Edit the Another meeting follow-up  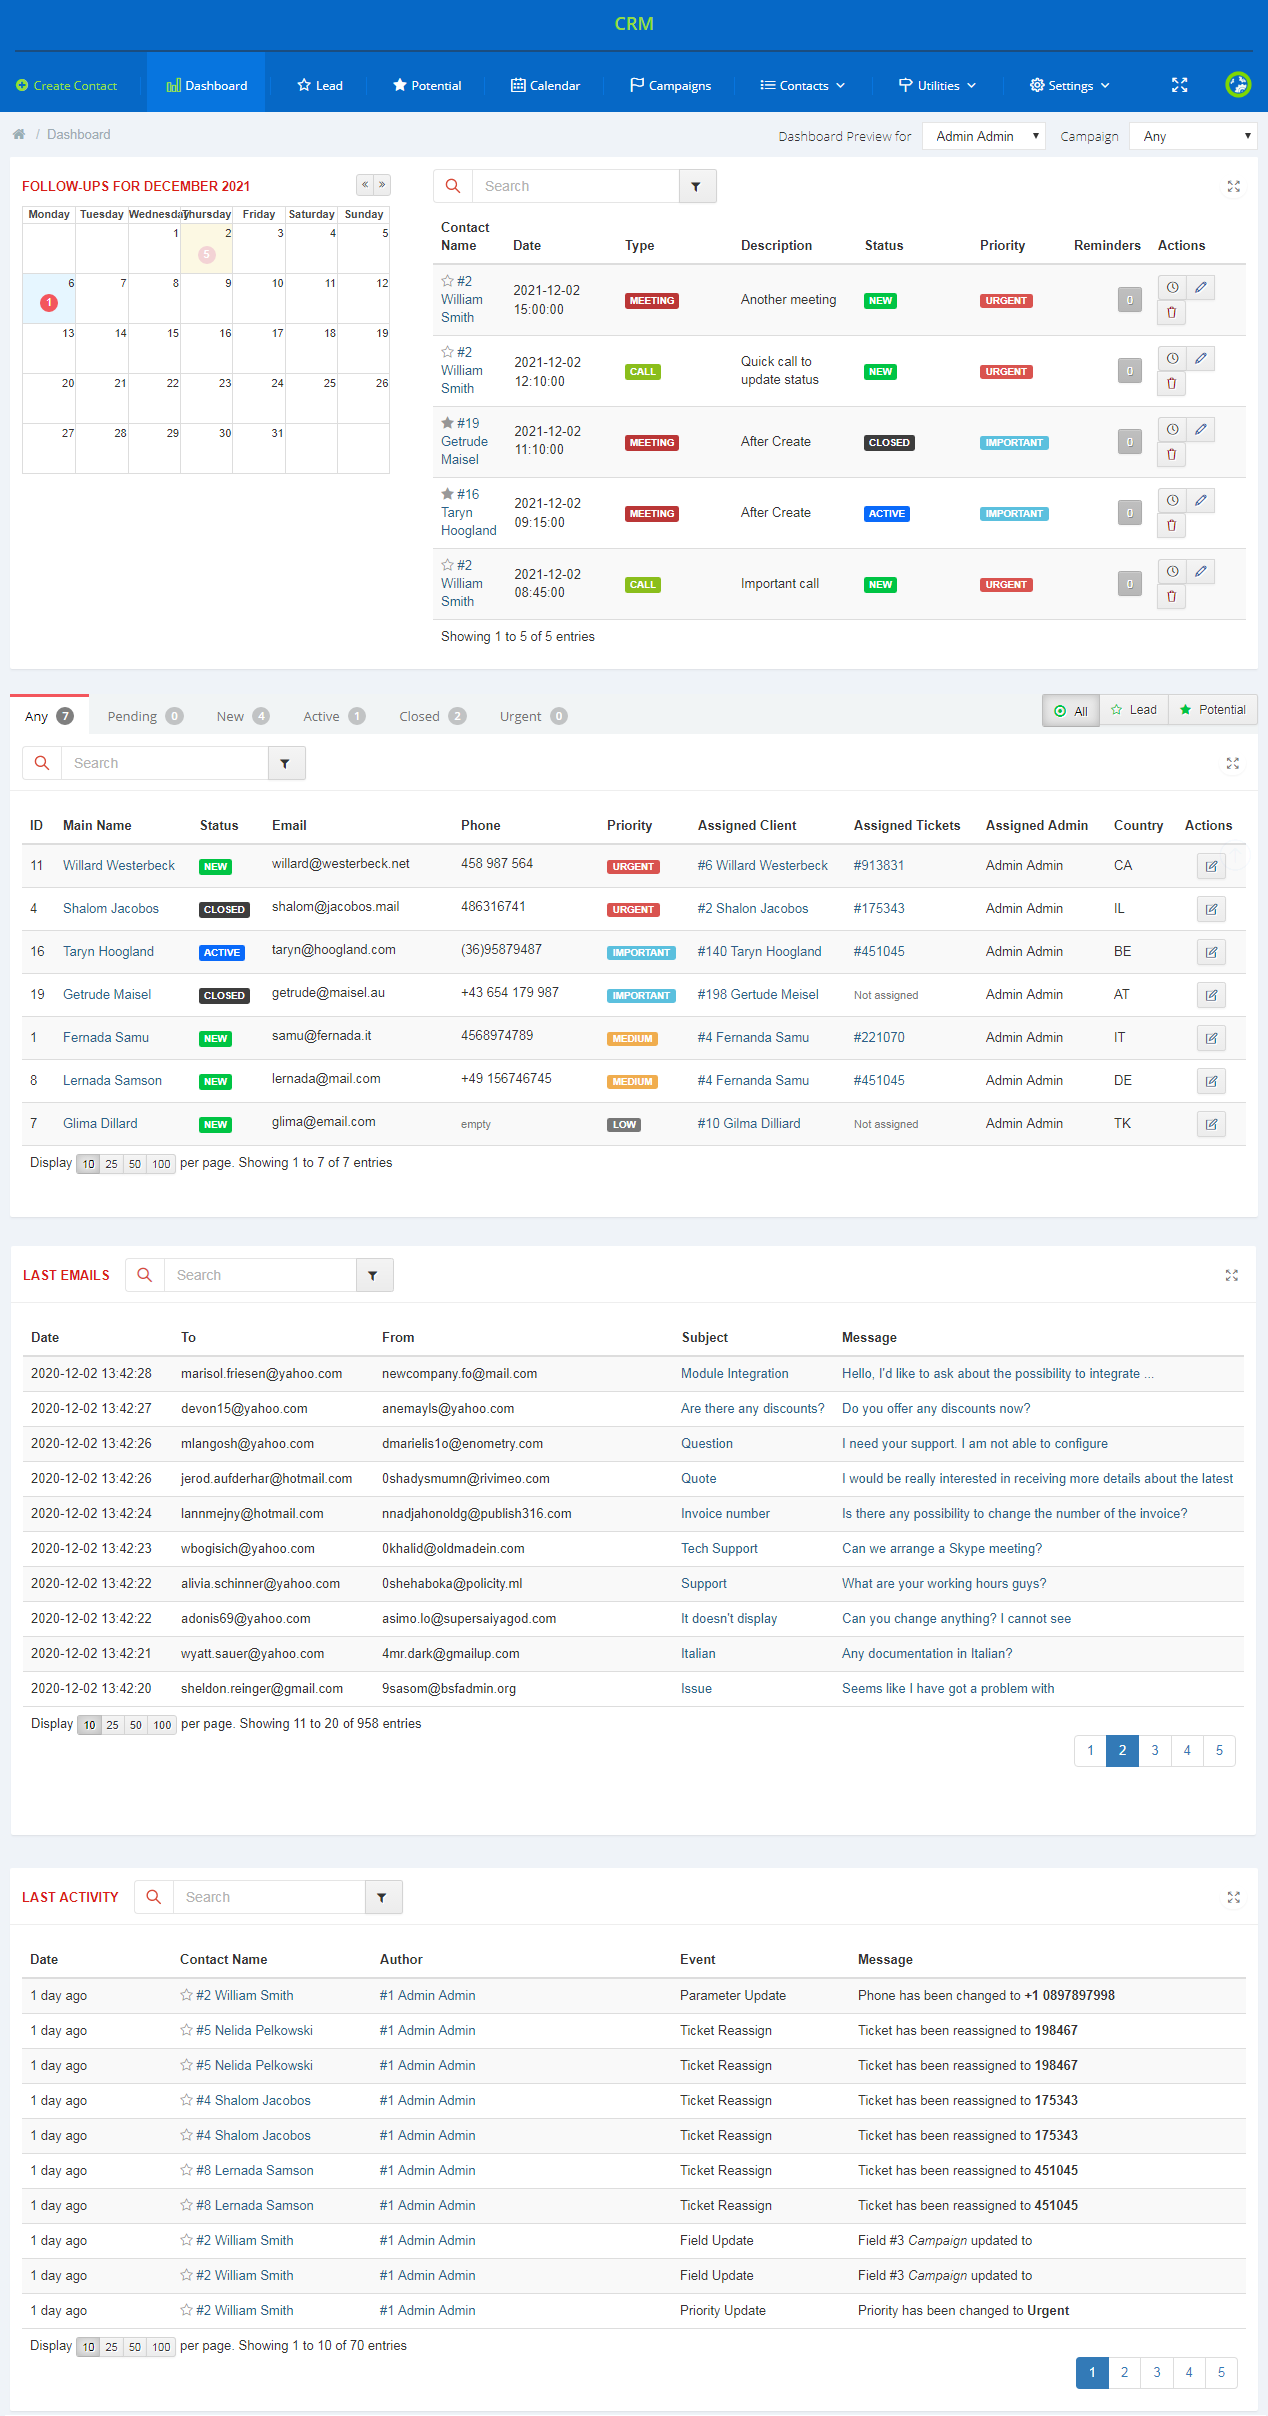coord(1201,287)
